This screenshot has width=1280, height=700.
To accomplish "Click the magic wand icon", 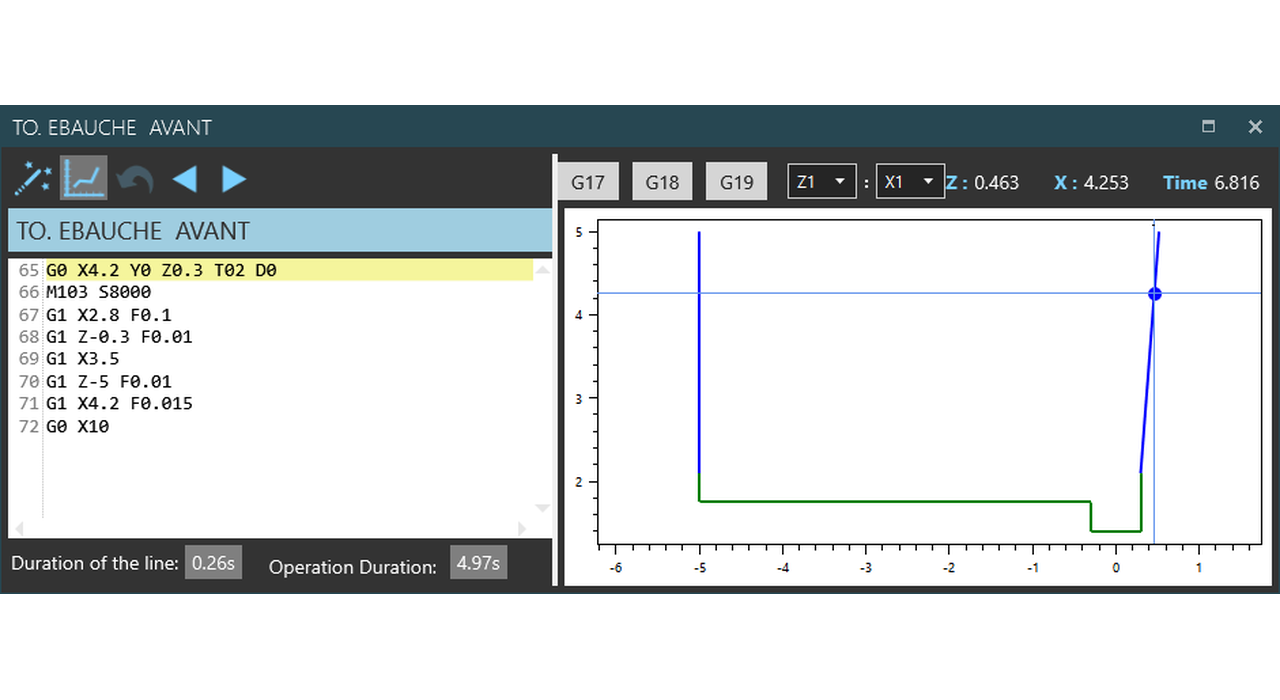I will pyautogui.click(x=32, y=180).
